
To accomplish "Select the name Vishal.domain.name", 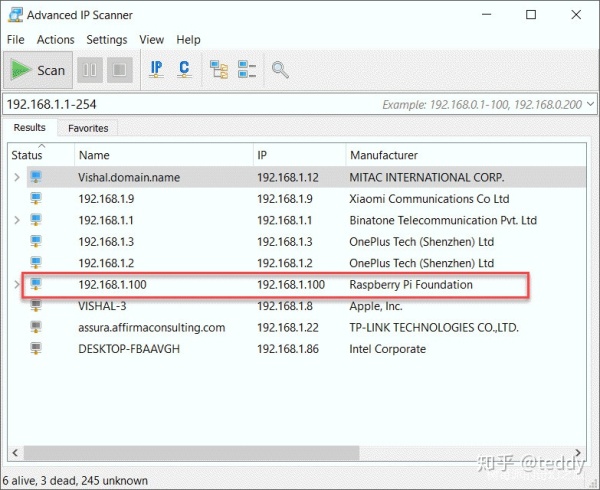I will pyautogui.click(x=129, y=177).
